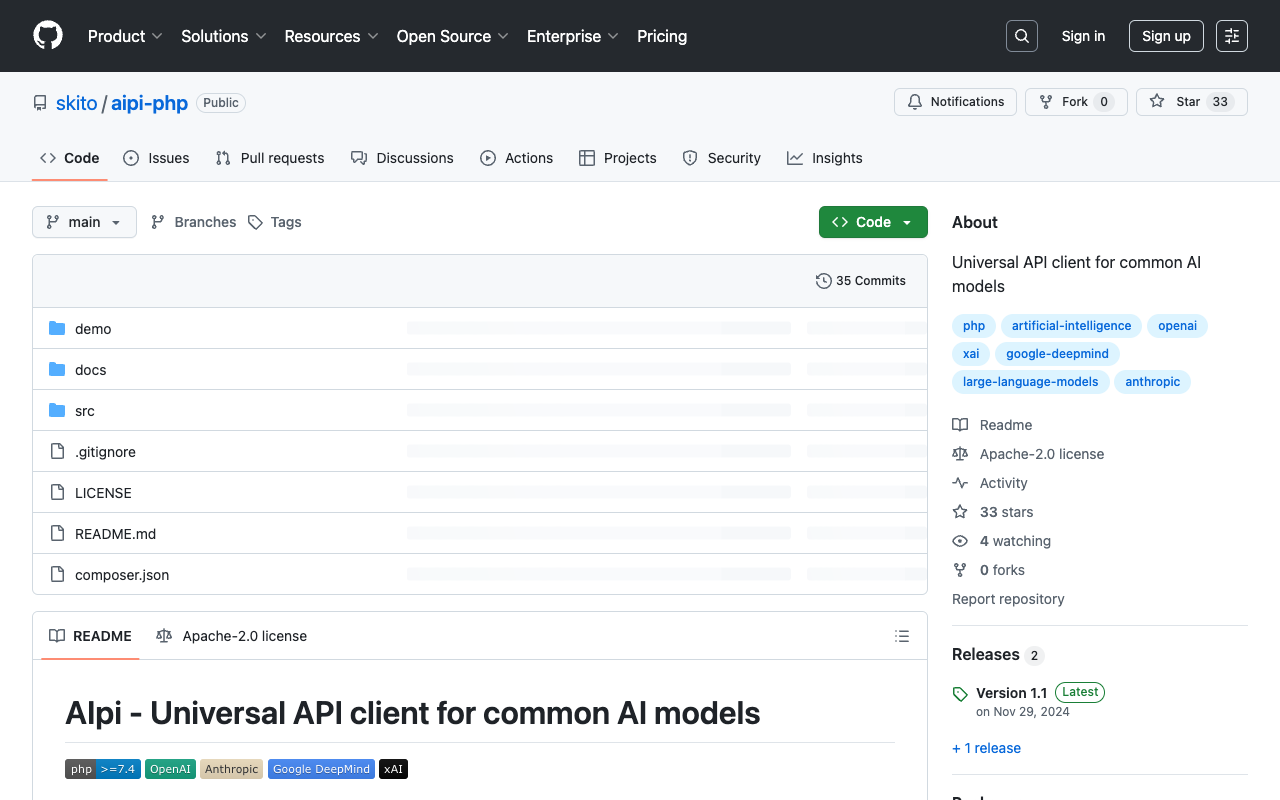Click the watch eye icon next to 4 watching
The image size is (1280, 800).
point(959,541)
